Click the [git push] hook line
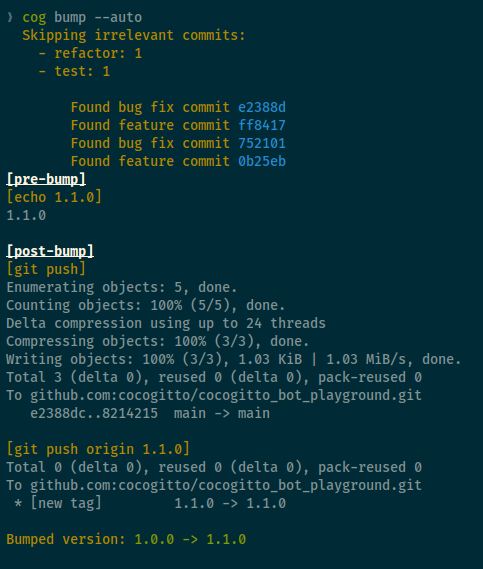This screenshot has height=569, width=483. click(46, 269)
